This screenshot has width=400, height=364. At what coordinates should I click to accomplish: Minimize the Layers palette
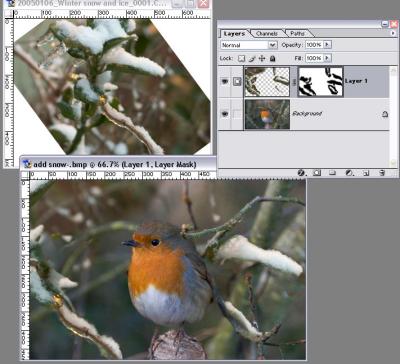(385, 24)
